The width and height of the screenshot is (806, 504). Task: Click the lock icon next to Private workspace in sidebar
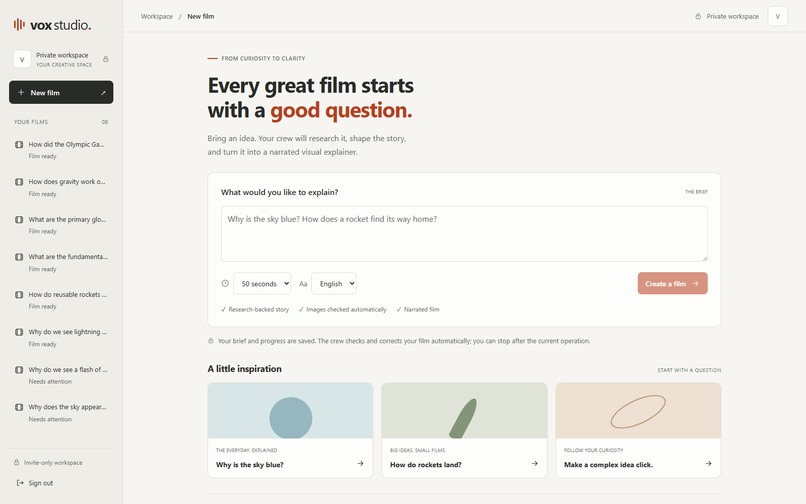point(105,59)
